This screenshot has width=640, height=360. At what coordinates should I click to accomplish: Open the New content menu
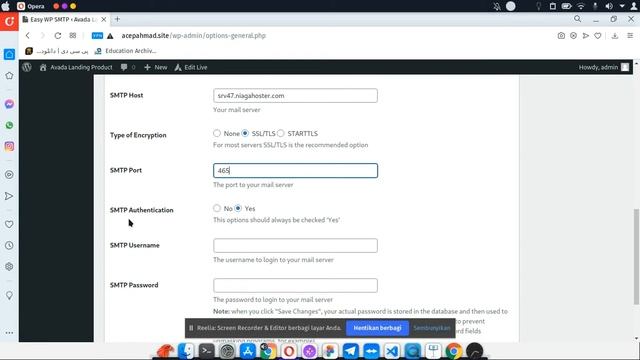point(156,67)
